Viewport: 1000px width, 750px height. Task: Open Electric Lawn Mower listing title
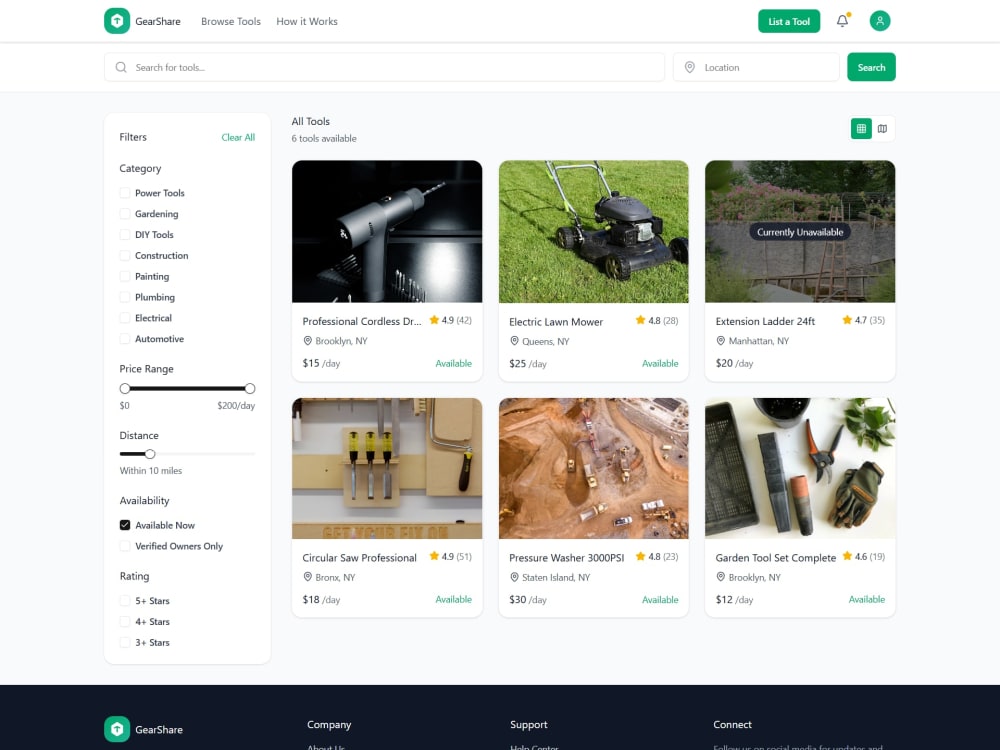[x=556, y=321]
